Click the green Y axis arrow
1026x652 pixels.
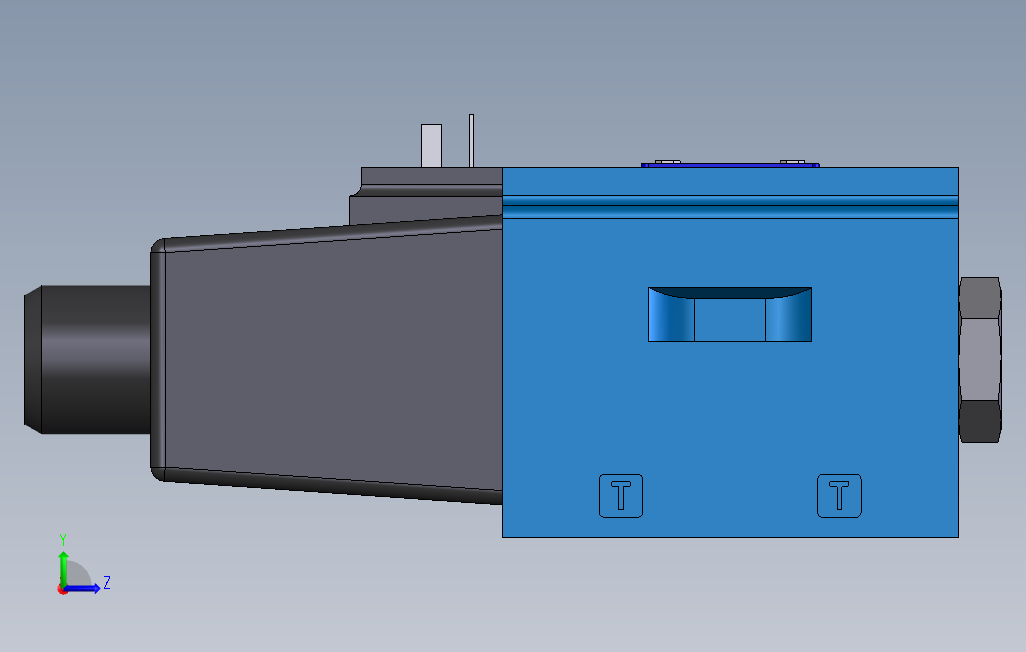coord(63,568)
